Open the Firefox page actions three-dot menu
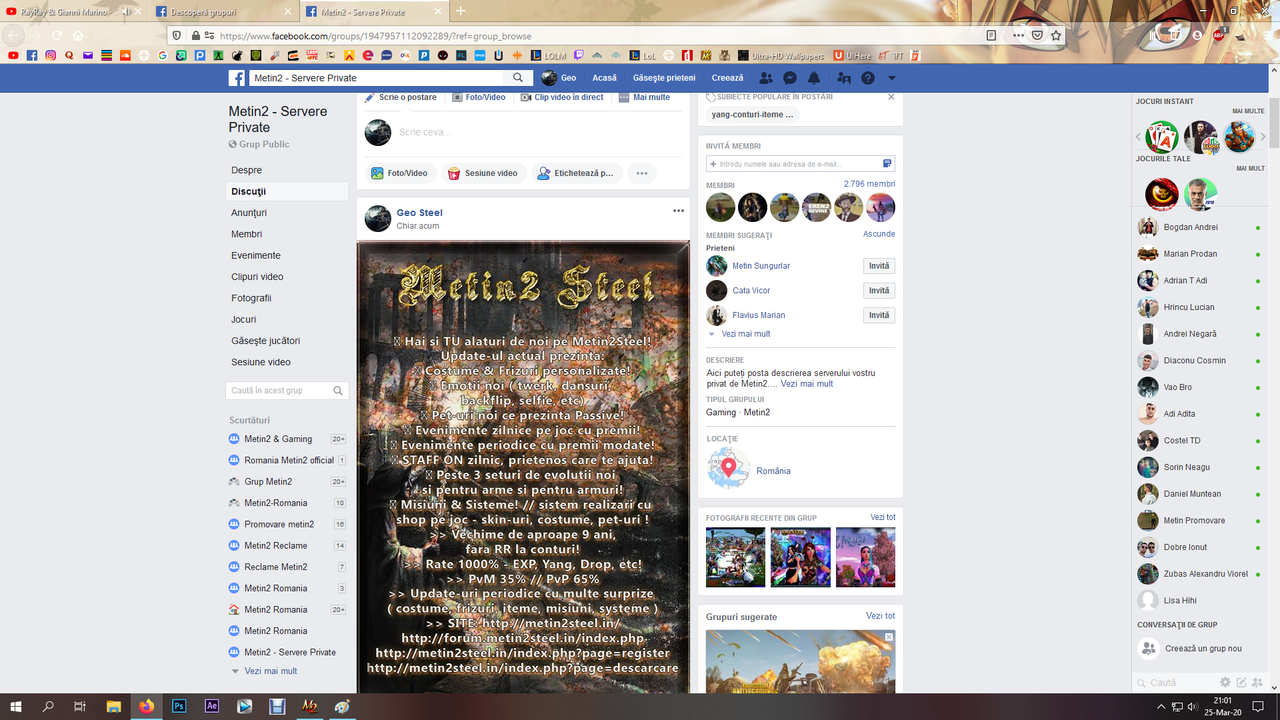Image resolution: width=1280 pixels, height=720 pixels. tap(1018, 35)
